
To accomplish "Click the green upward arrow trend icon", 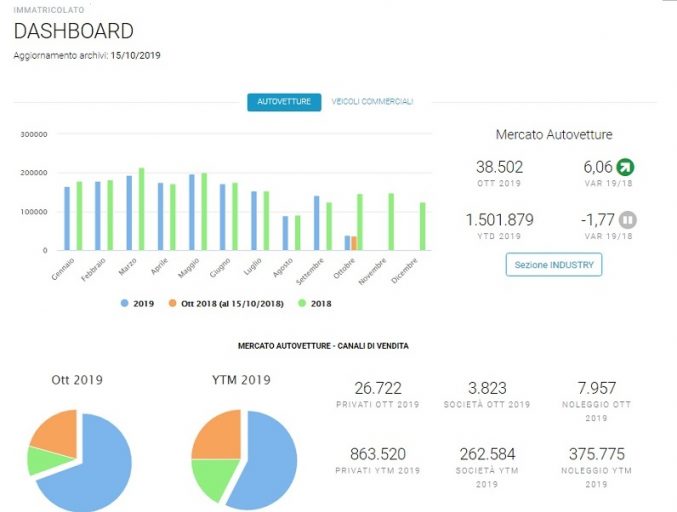I will point(625,167).
